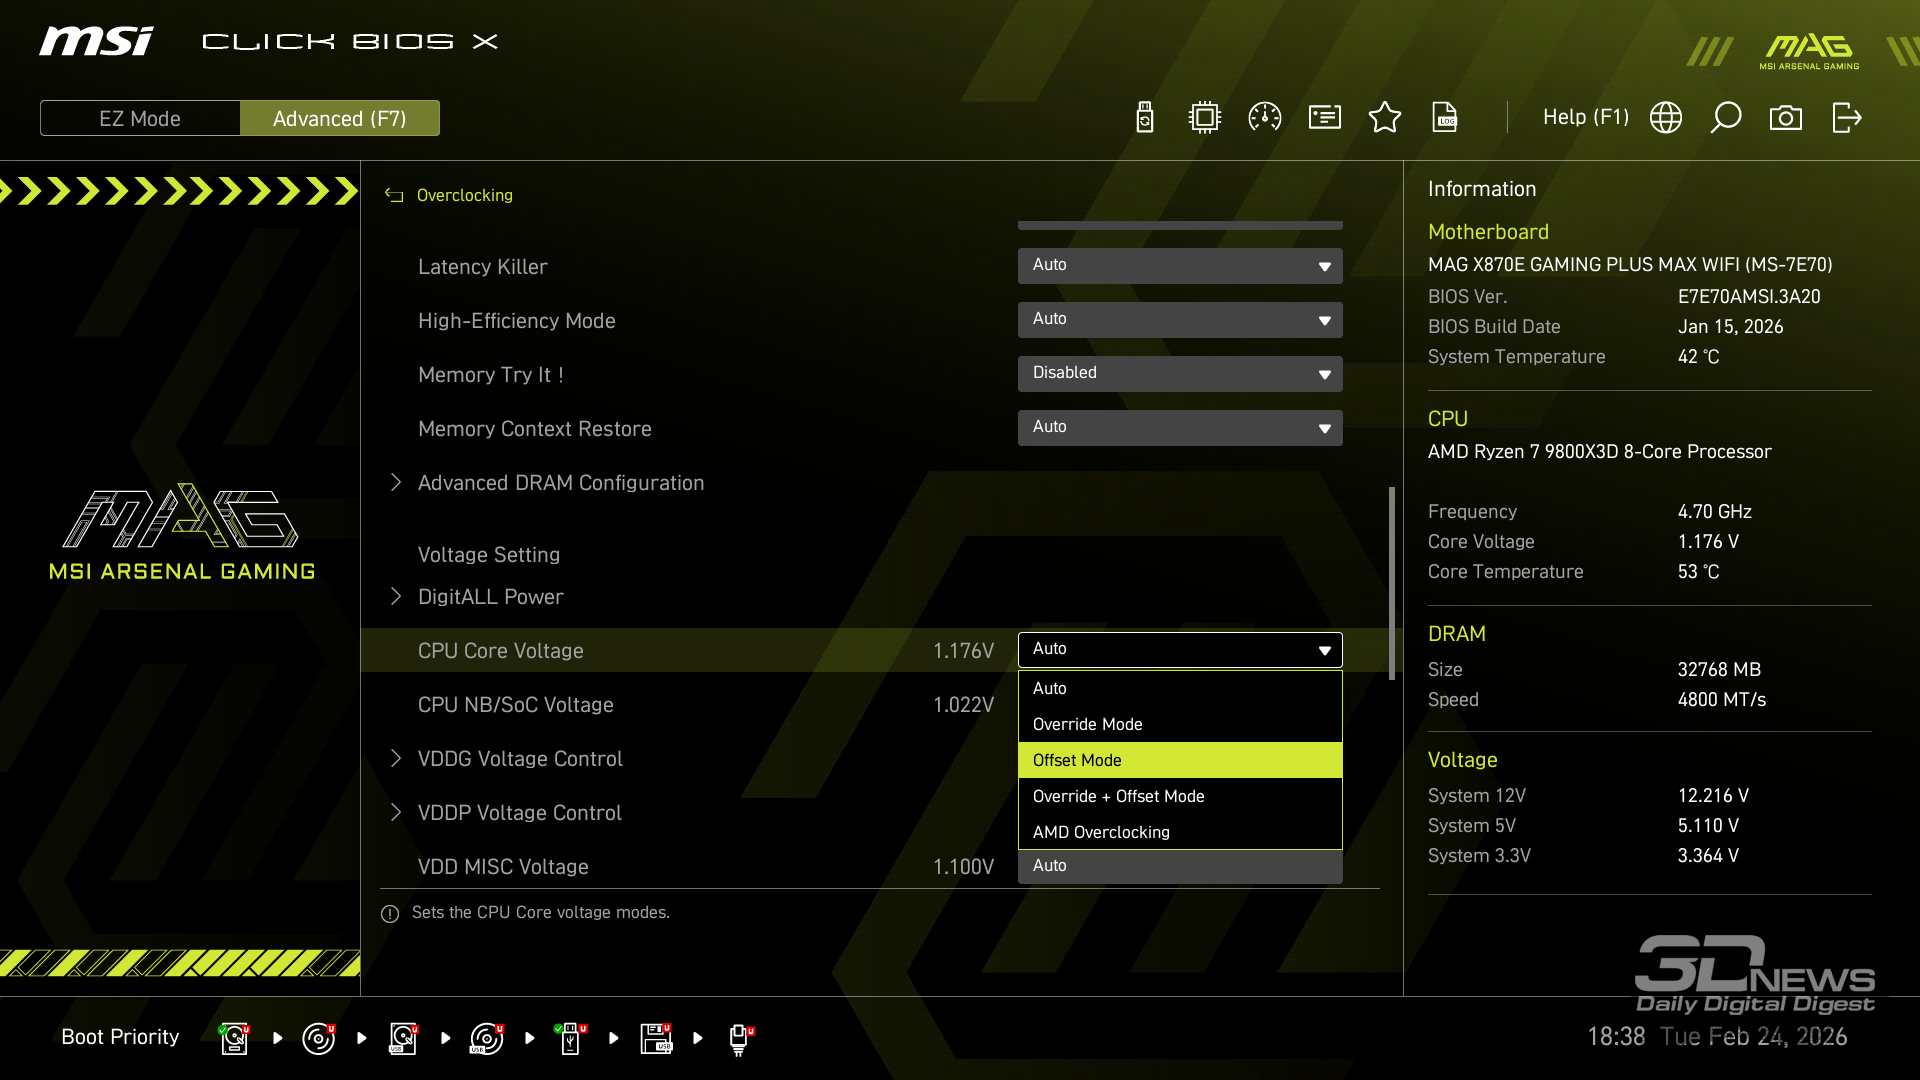Switch to EZ Mode
Screen dimensions: 1920x1080
click(x=140, y=118)
